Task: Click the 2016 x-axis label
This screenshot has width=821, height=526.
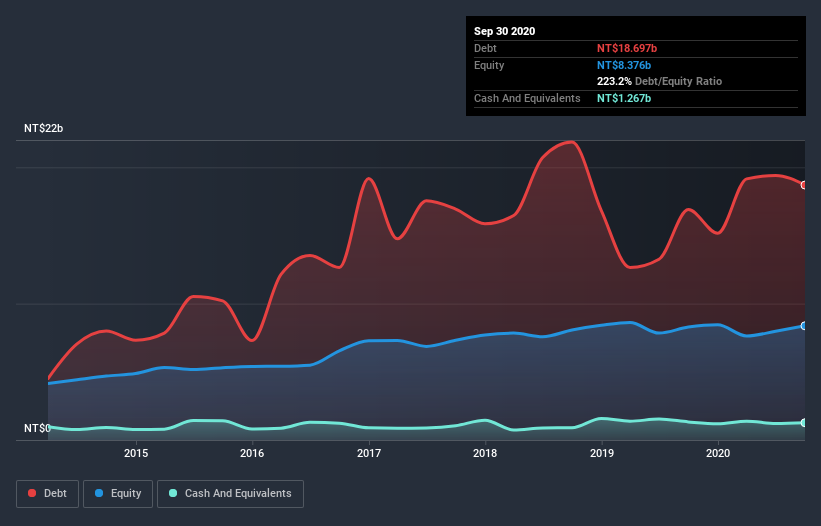Action: click(252, 453)
